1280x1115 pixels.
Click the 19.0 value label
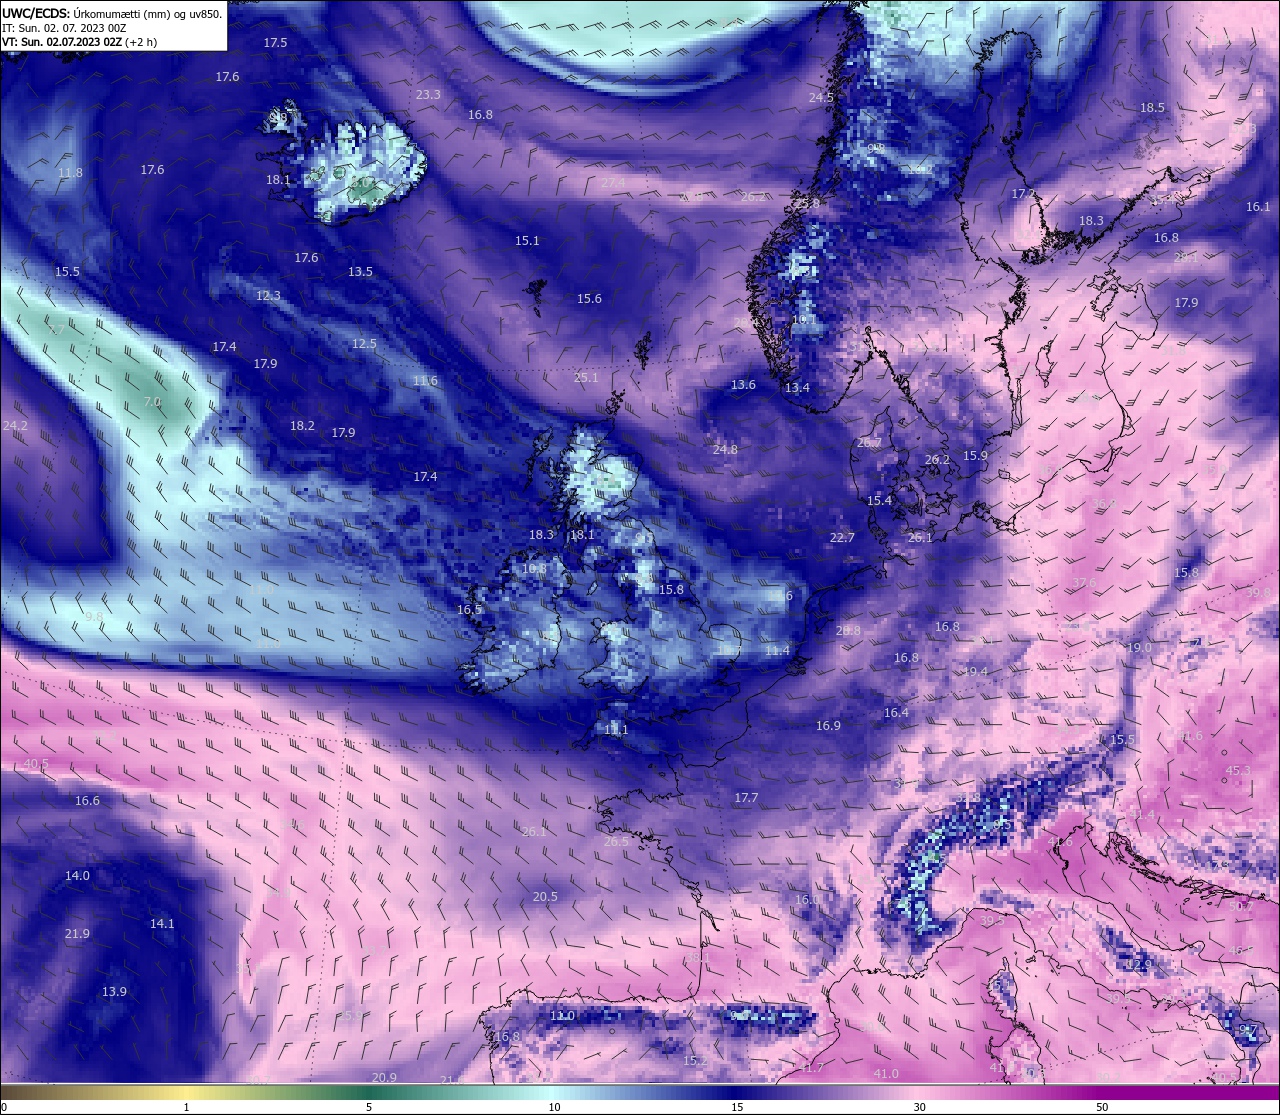[1139, 648]
